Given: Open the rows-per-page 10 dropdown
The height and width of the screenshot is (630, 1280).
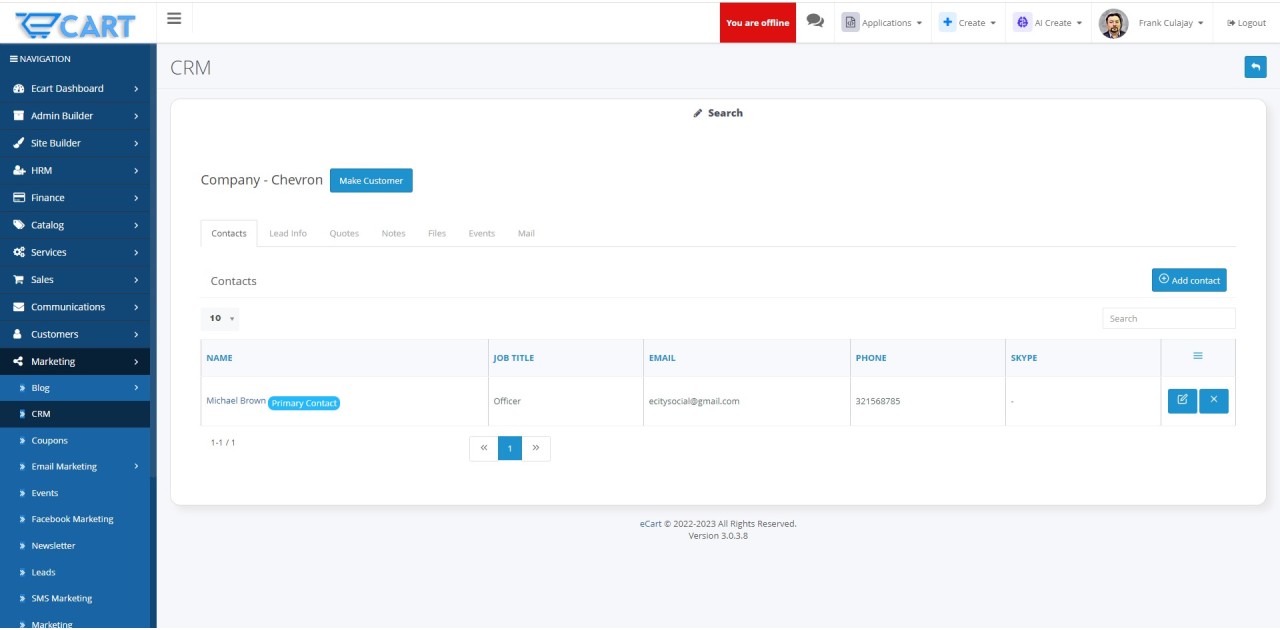Looking at the screenshot, I should coord(220,319).
